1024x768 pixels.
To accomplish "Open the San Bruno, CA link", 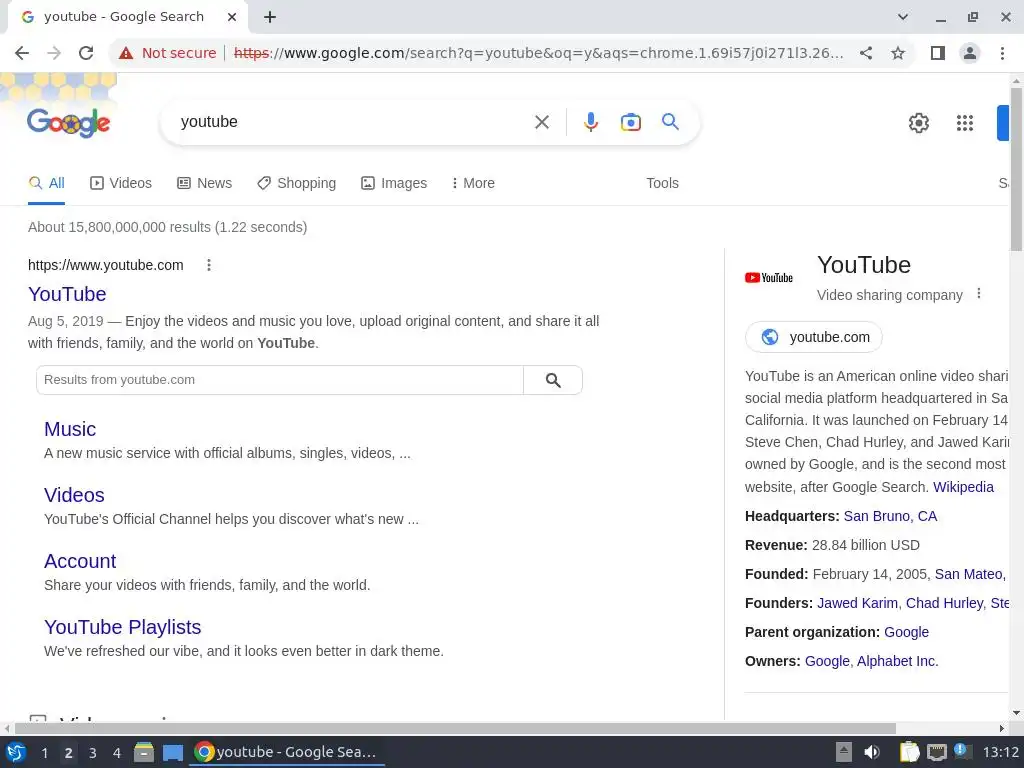I will 890,517.
